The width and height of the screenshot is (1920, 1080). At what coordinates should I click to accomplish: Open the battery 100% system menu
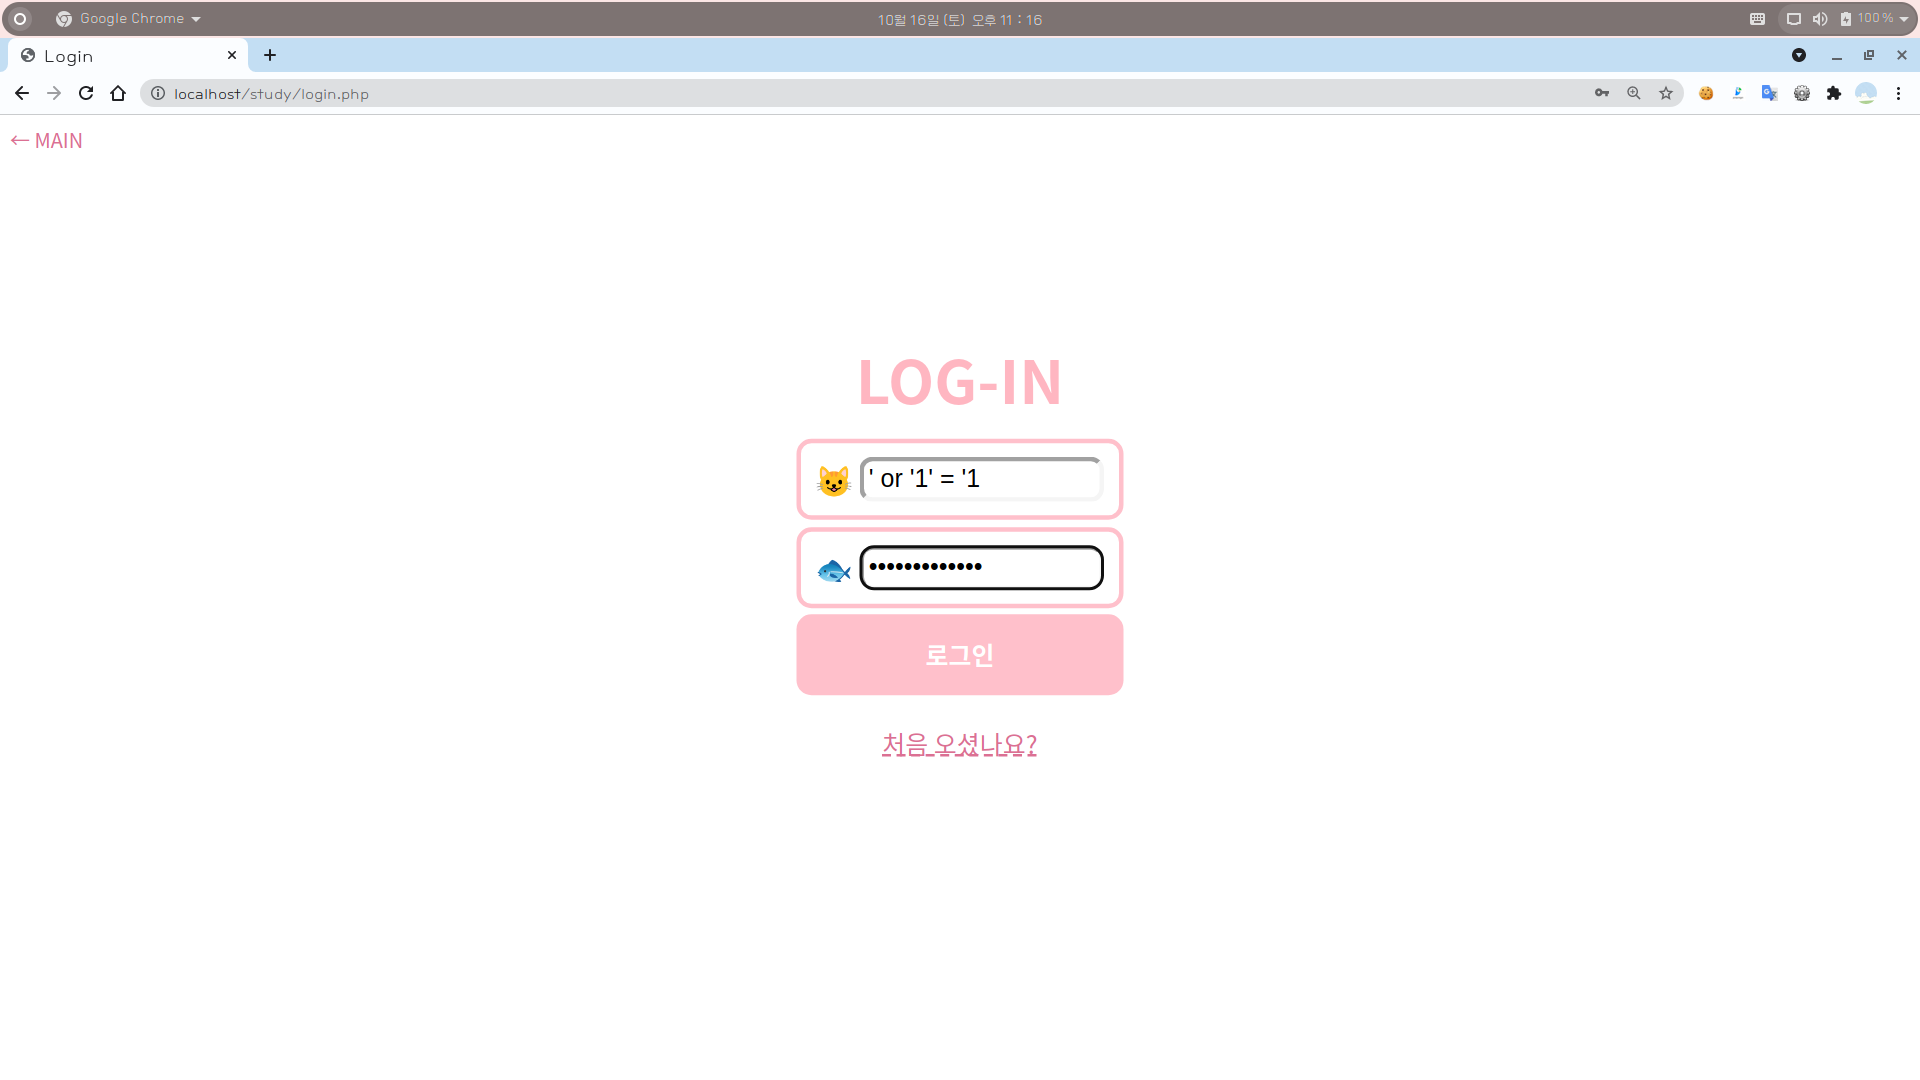(x=1874, y=19)
